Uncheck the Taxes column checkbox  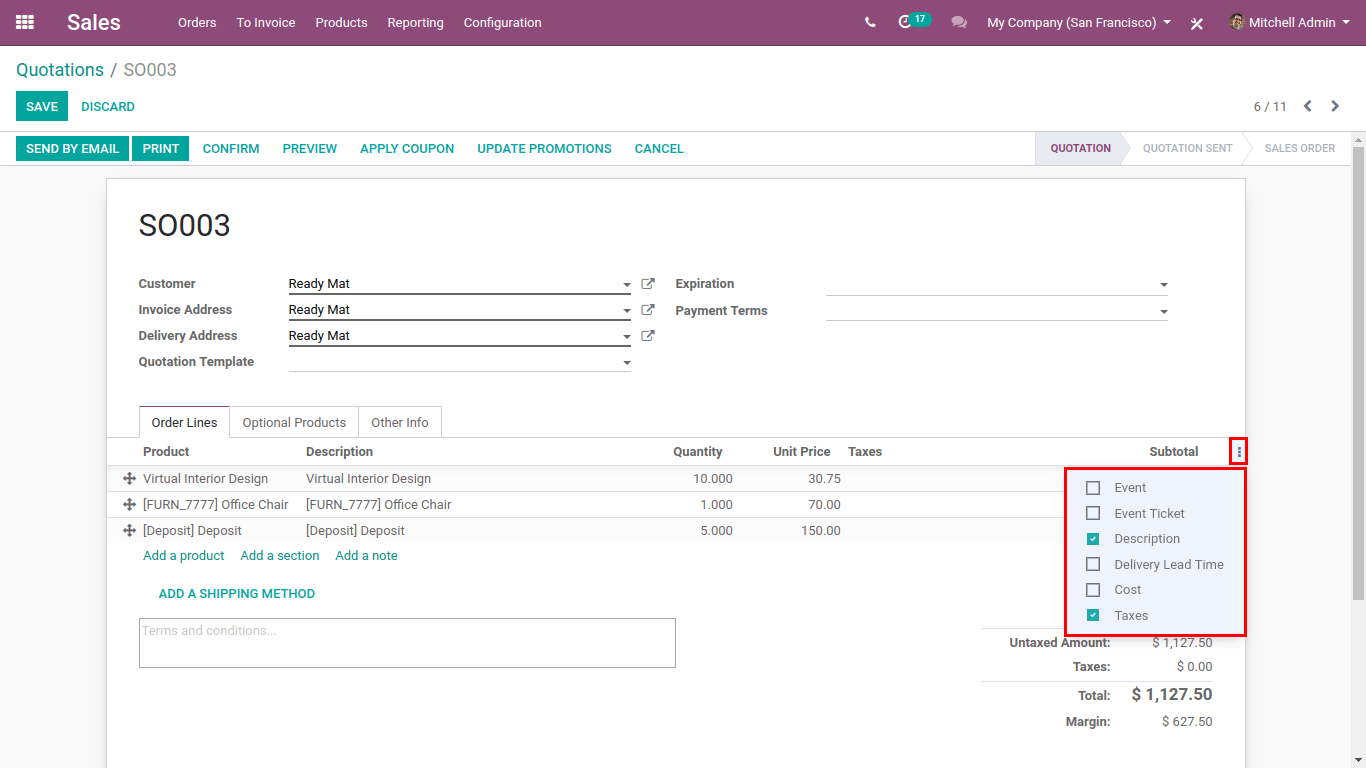1093,615
